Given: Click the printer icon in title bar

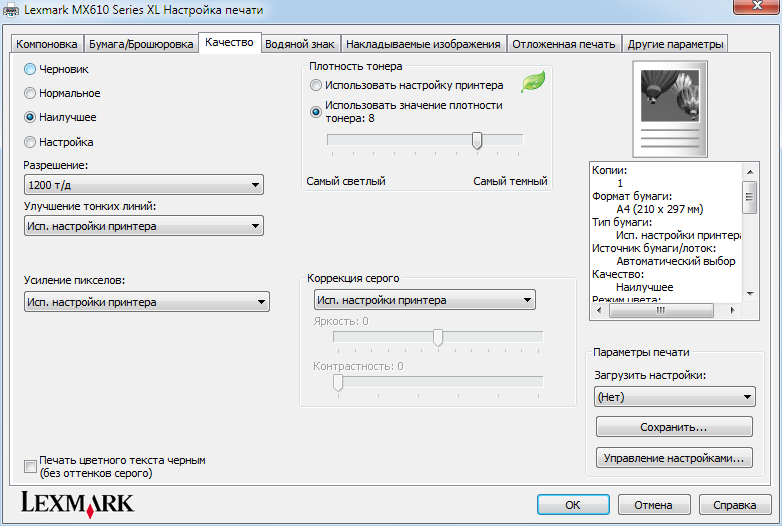Looking at the screenshot, I should point(10,10).
